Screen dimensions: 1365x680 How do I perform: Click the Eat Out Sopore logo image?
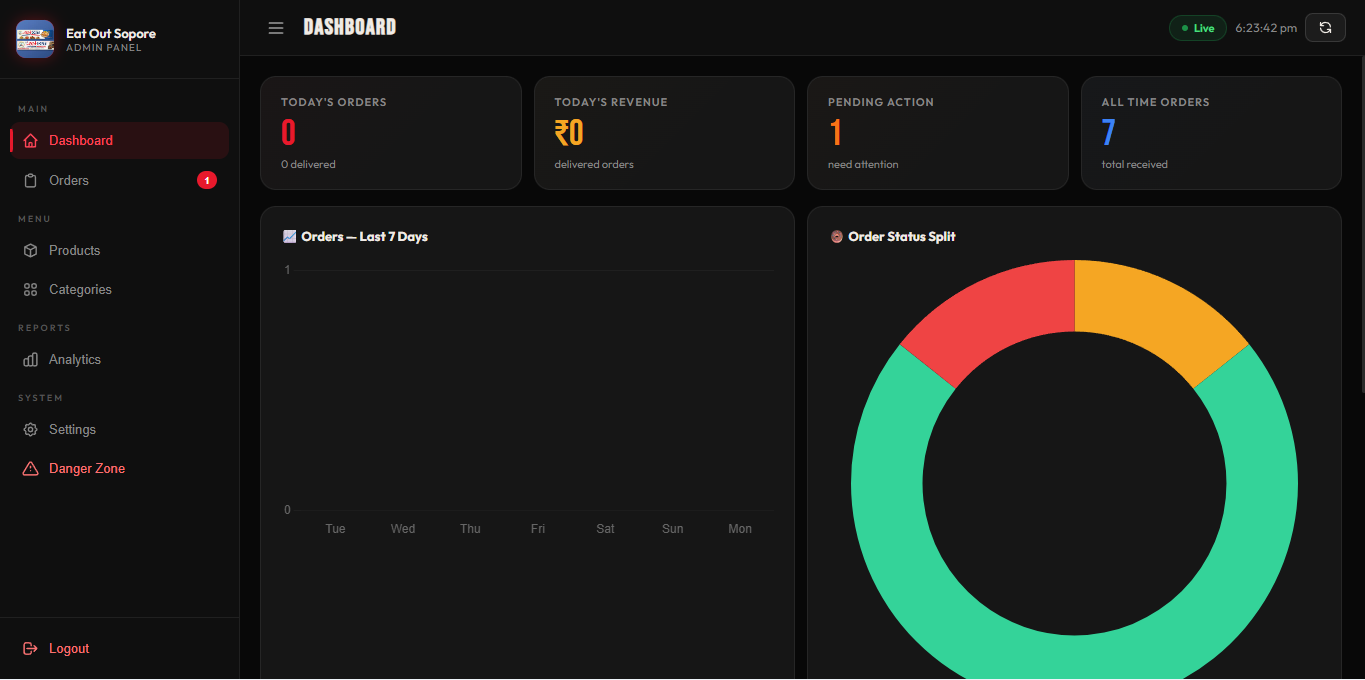35,39
